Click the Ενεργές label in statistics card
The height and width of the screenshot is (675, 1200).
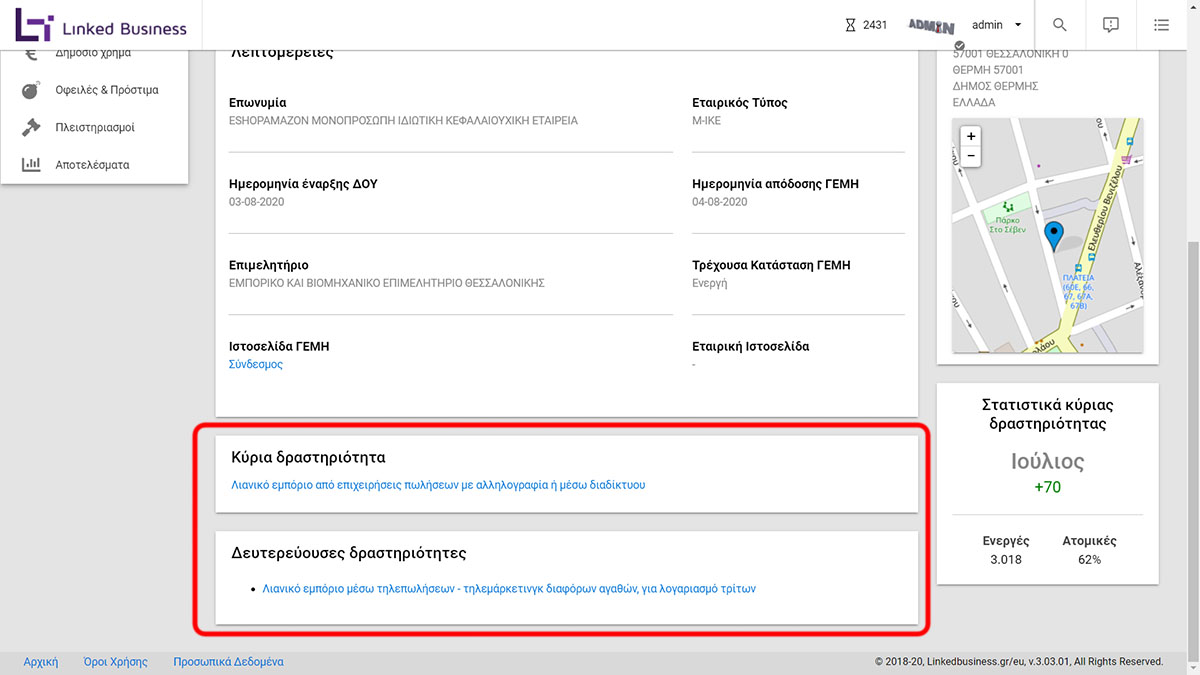[1005, 541]
